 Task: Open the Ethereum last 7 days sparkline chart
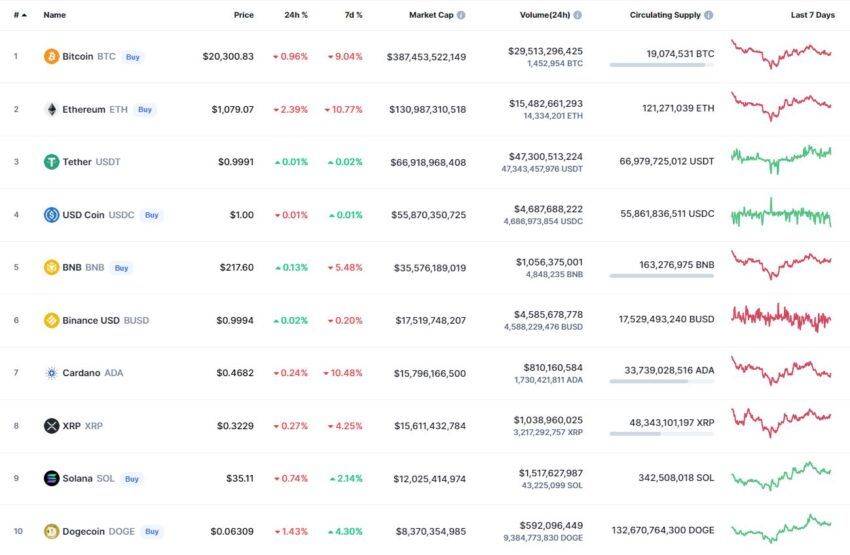(x=781, y=106)
